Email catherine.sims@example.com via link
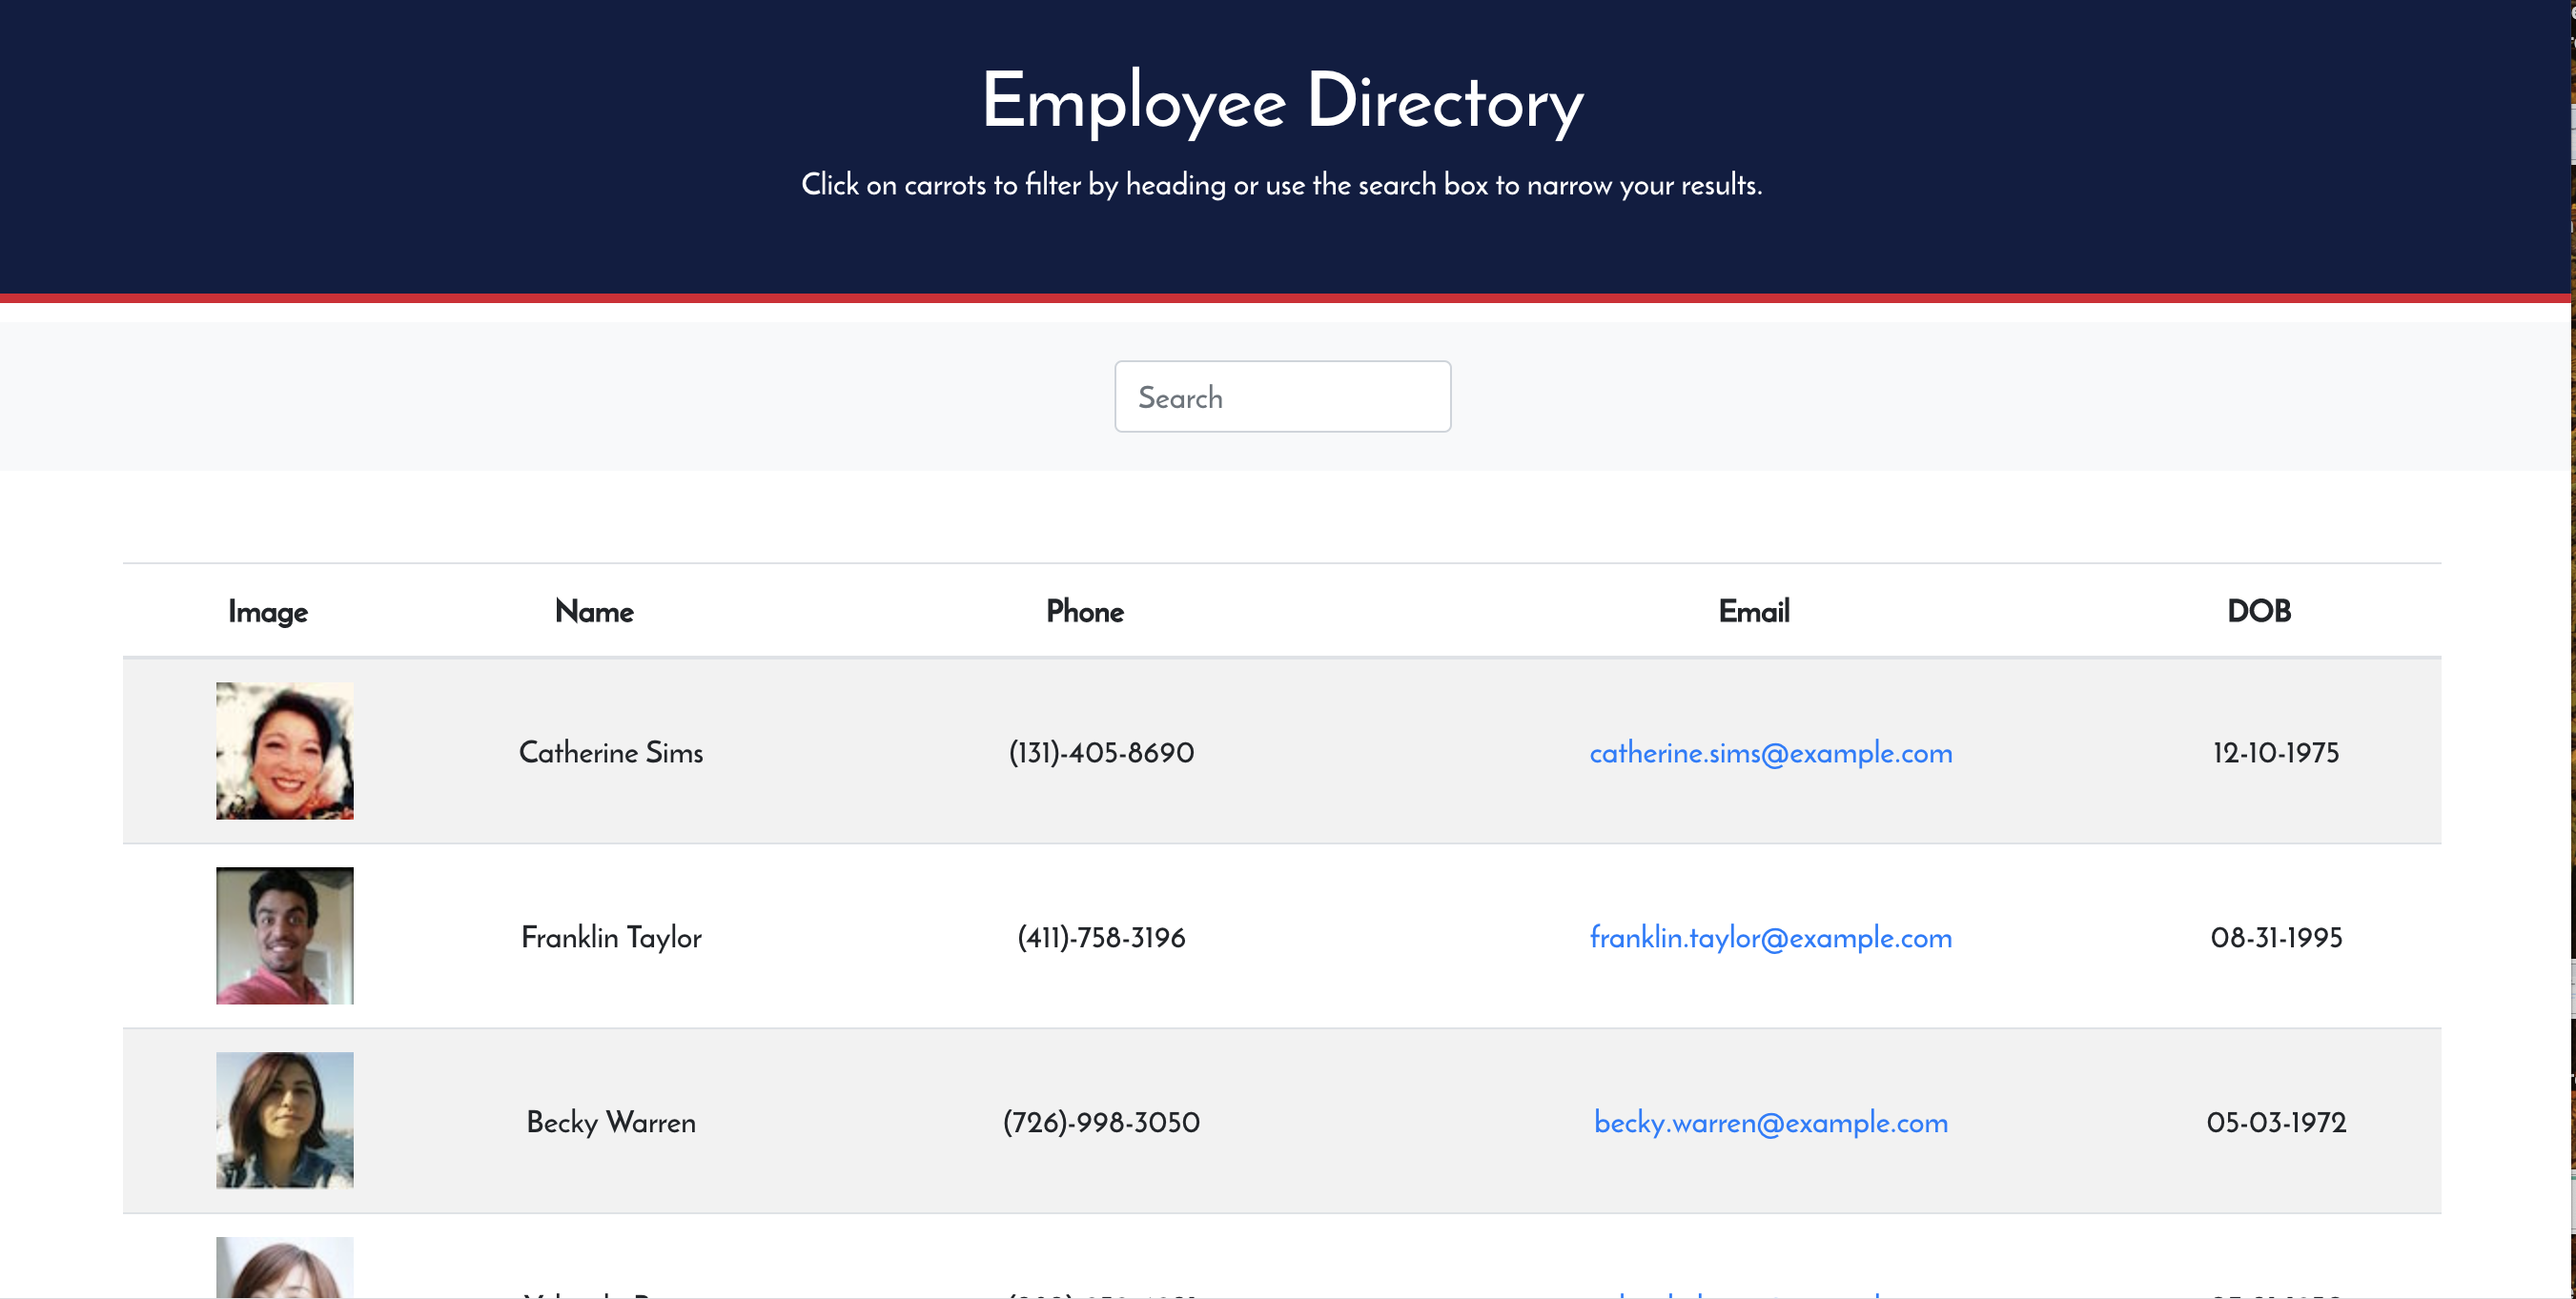This screenshot has height=1299, width=2576. [x=1770, y=753]
